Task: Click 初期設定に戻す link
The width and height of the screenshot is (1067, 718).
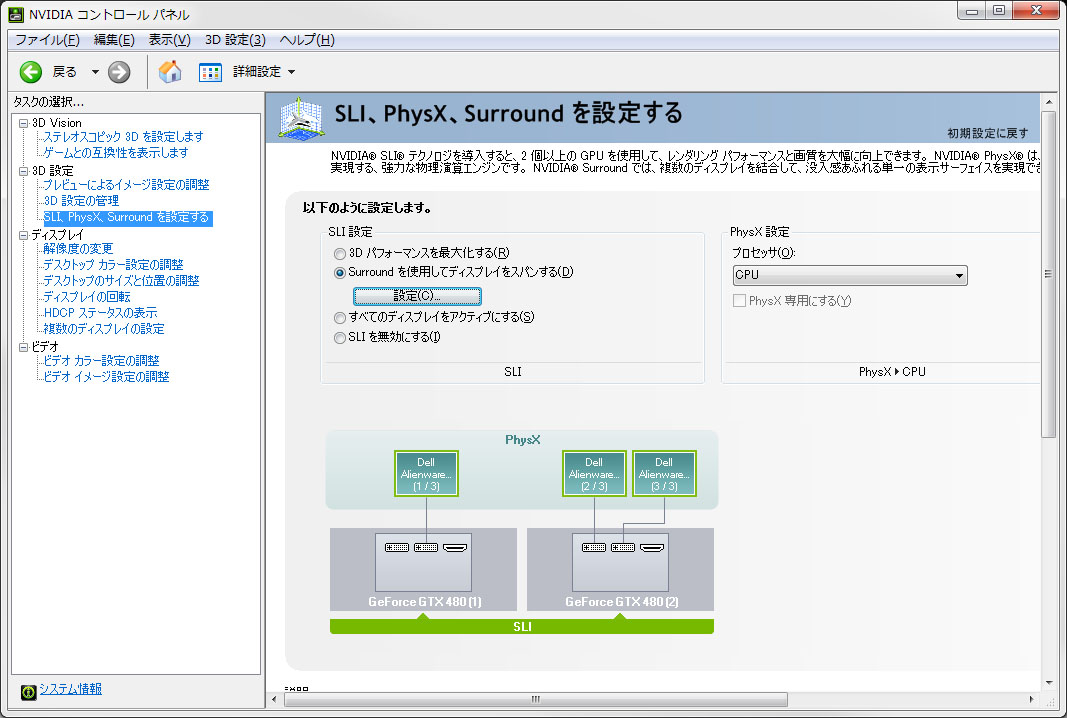Action: pos(987,133)
